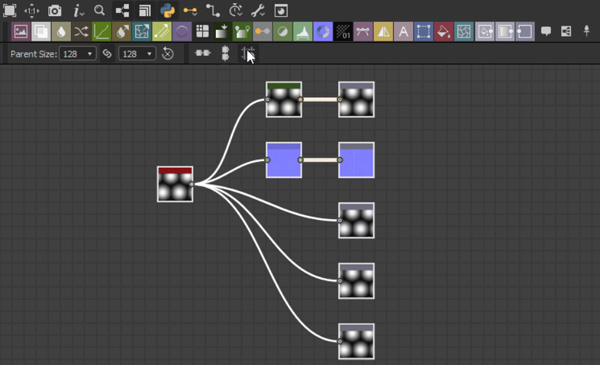Open the Parent Size width dropdown
This screenshot has height=365, width=600.
pyautogui.click(x=78, y=54)
